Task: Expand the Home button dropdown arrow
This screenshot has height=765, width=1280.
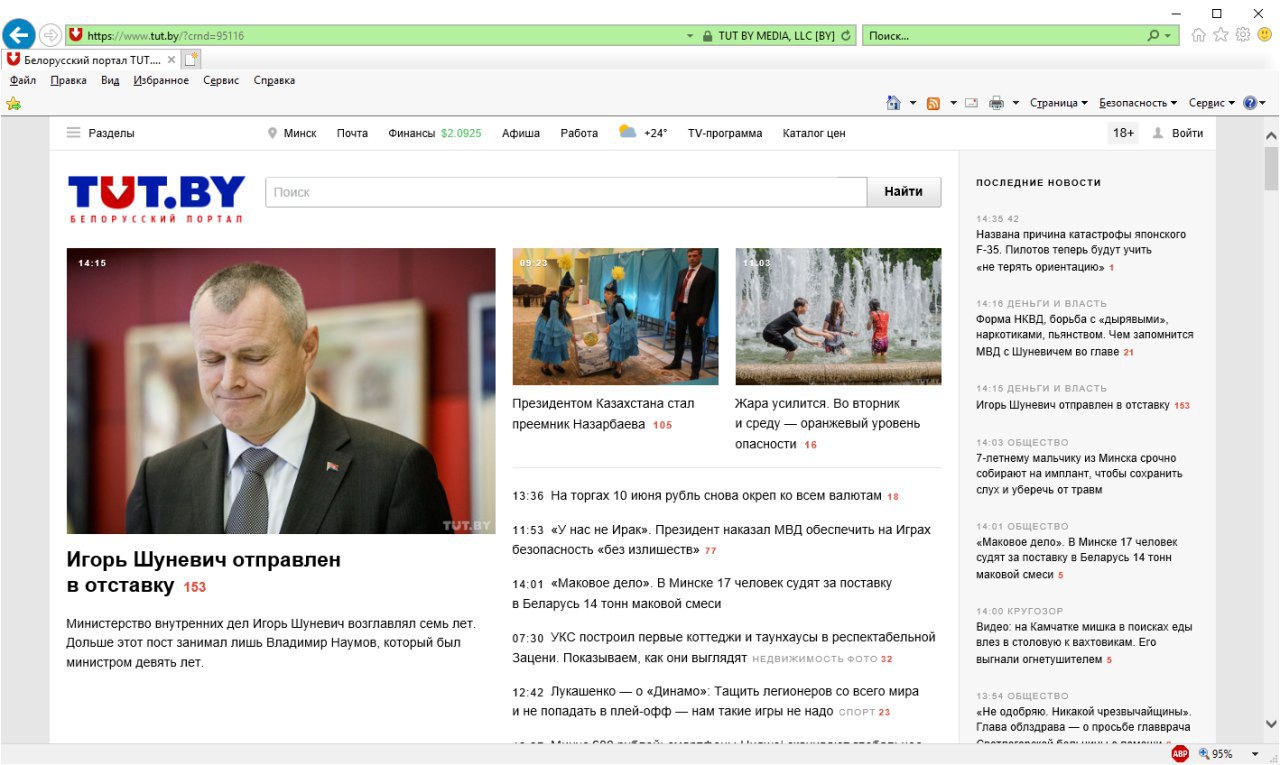Action: coord(913,103)
